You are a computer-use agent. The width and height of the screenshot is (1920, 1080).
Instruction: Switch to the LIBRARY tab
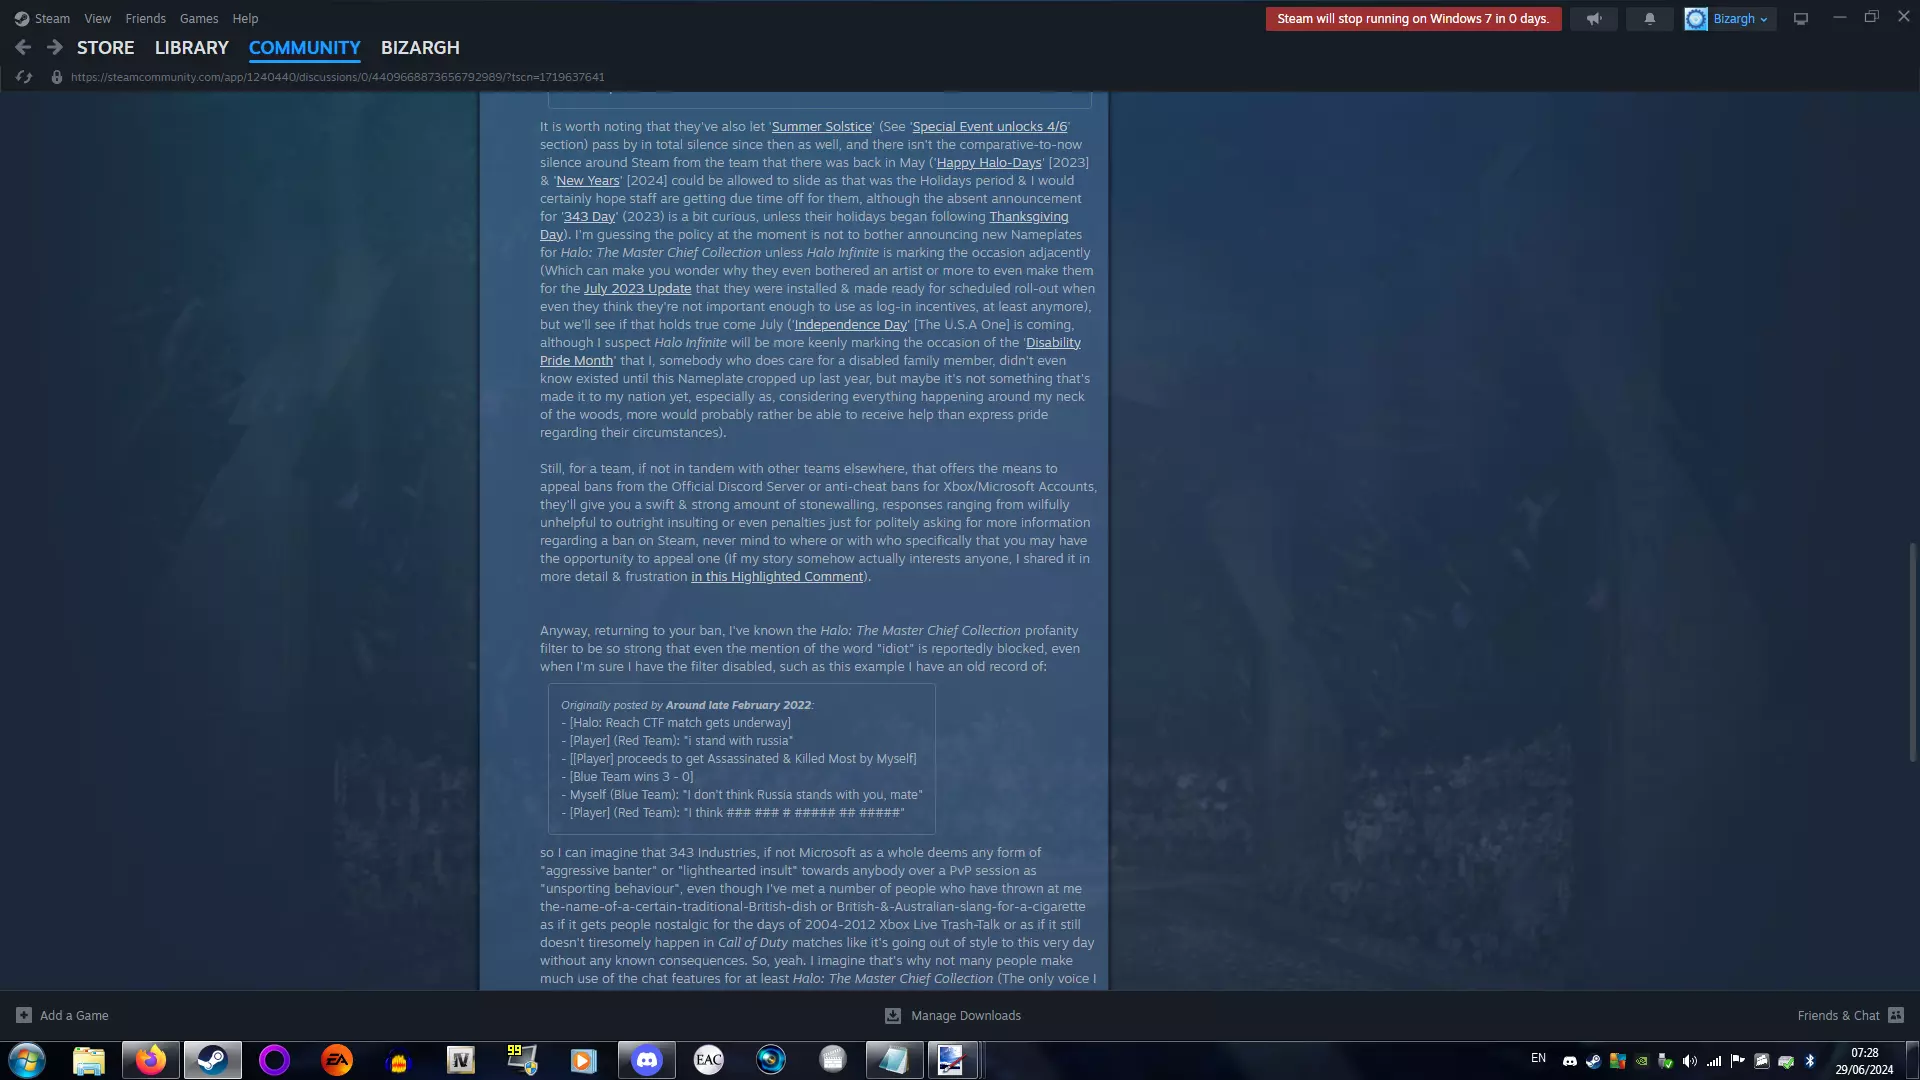pos(191,47)
